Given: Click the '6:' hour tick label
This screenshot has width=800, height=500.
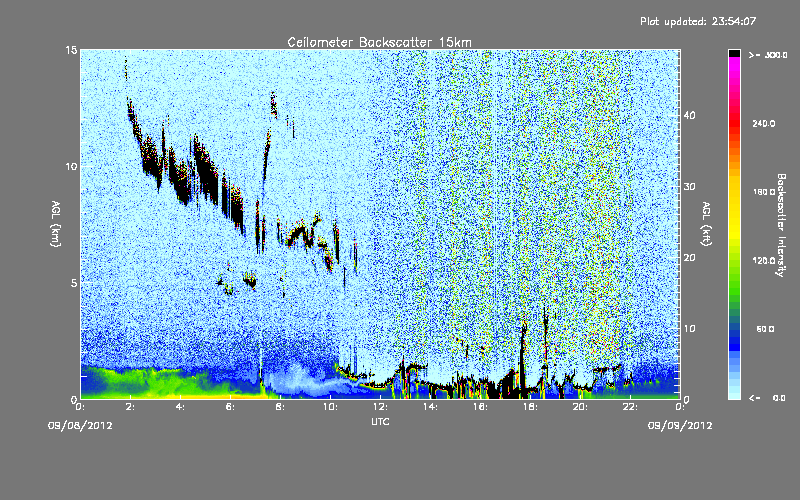Looking at the screenshot, I should (x=230, y=407).
